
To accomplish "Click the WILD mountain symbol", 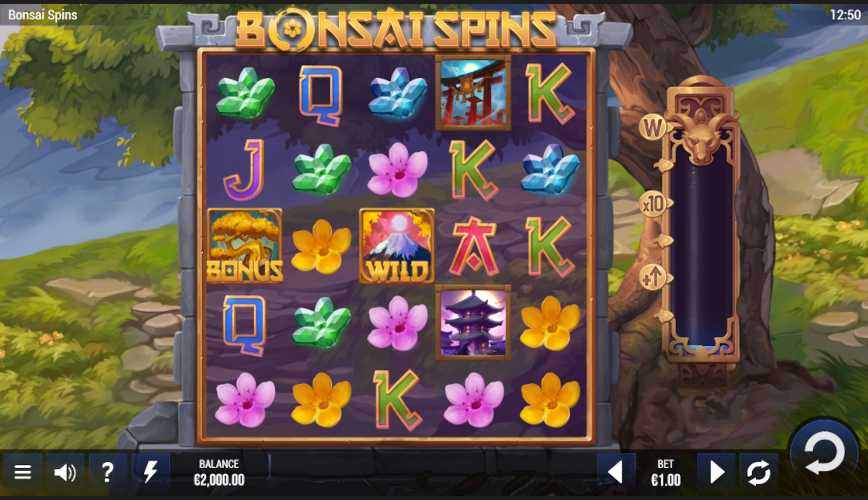I will click(x=397, y=246).
